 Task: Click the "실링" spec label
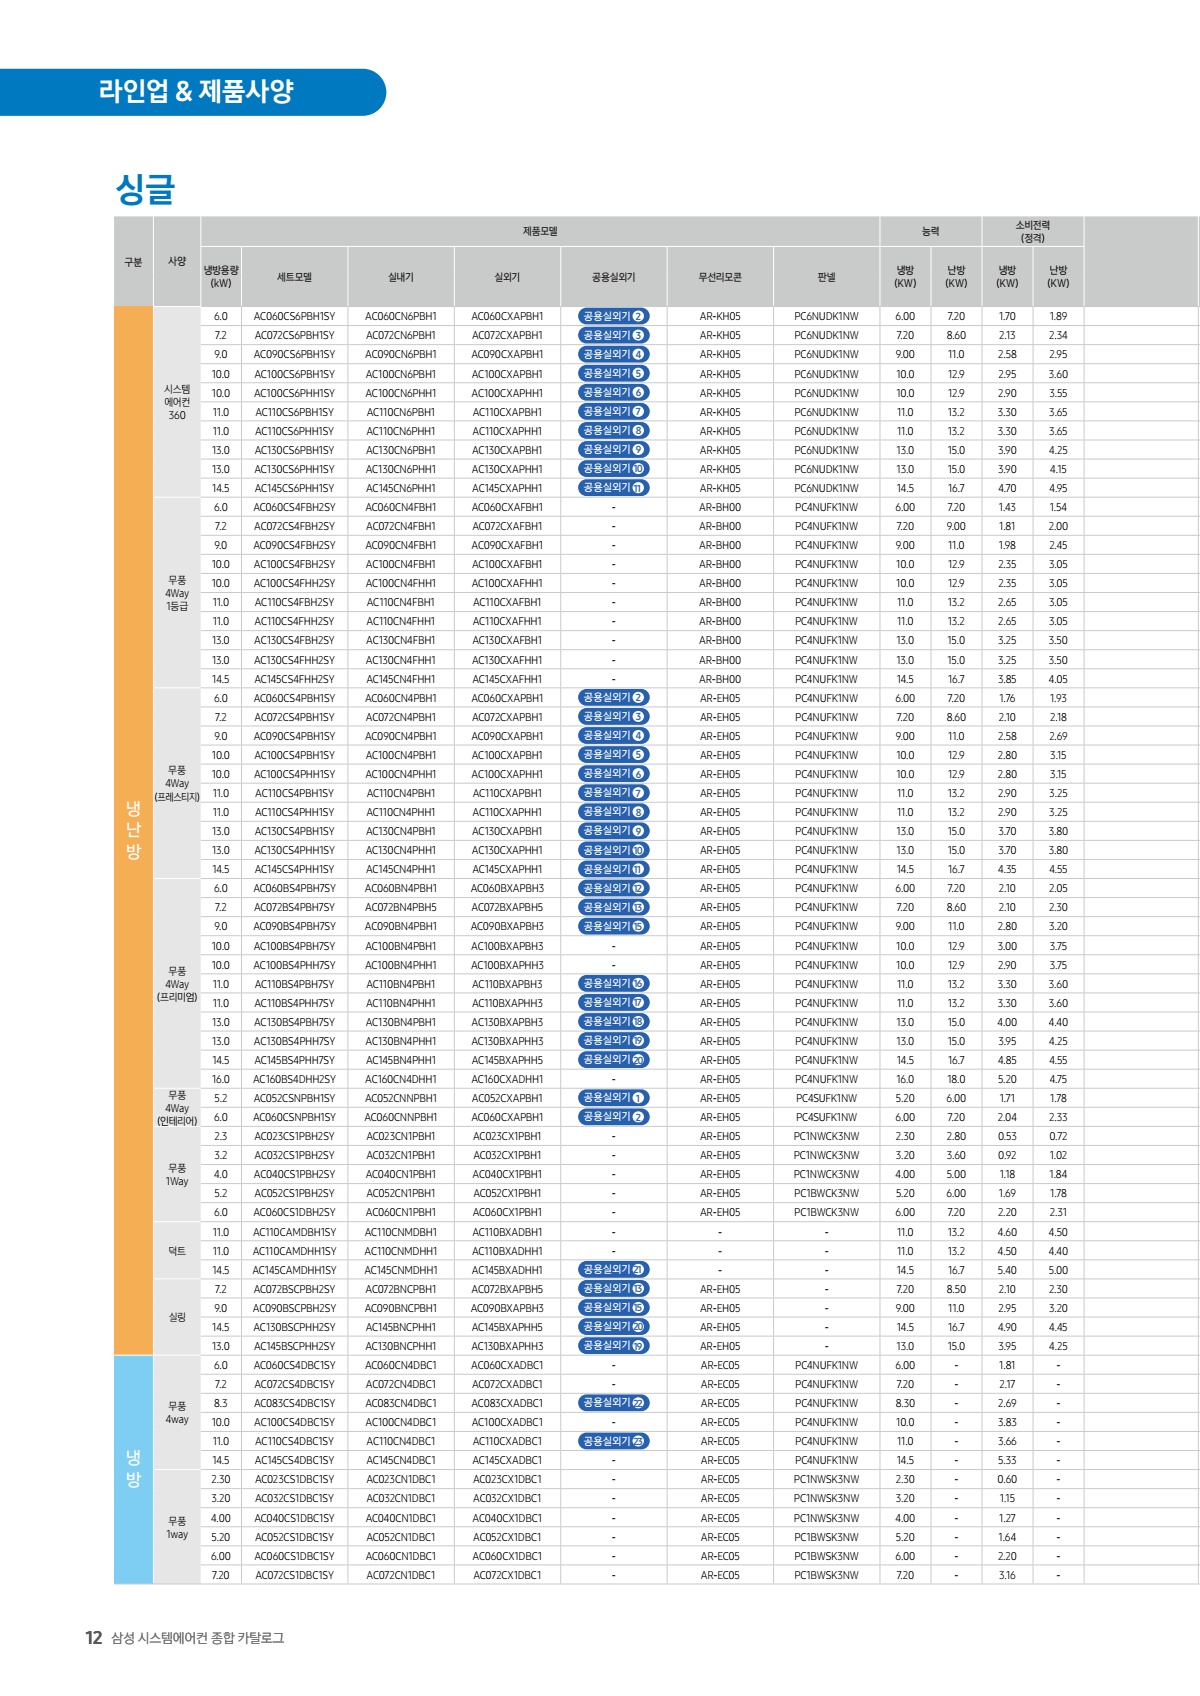tap(177, 1317)
